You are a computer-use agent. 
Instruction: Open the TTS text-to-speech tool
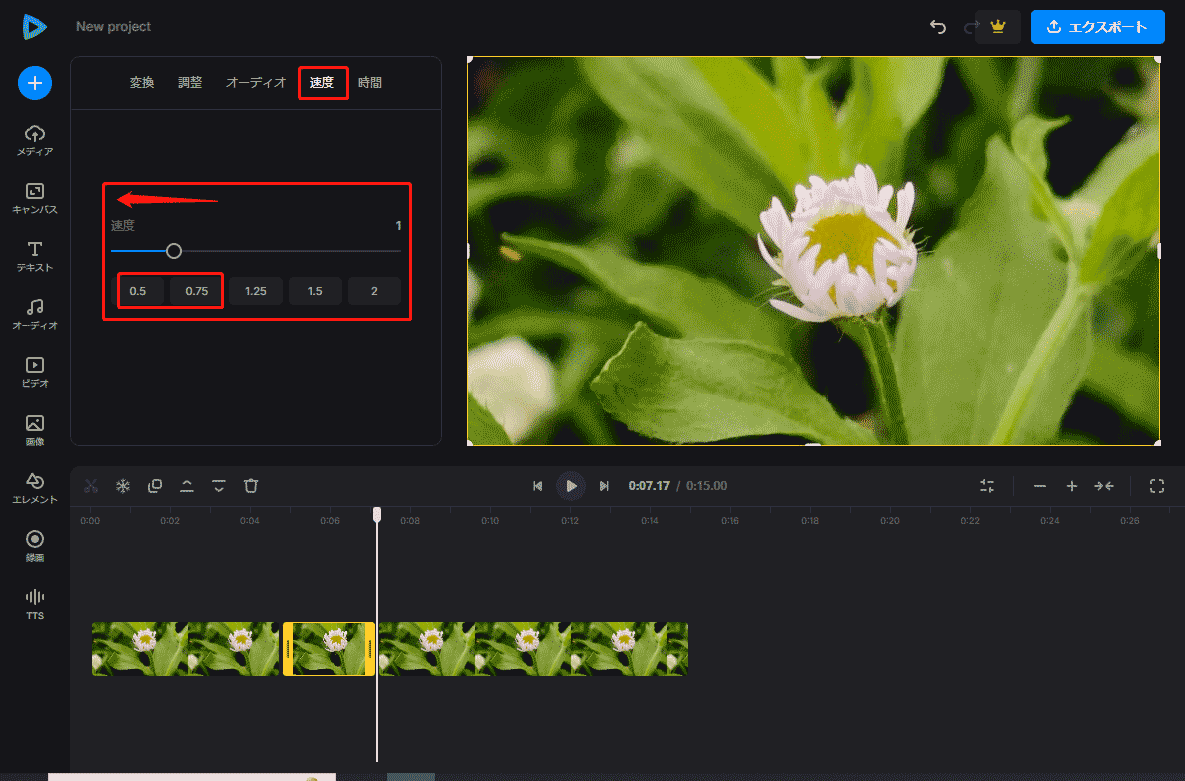tap(35, 605)
